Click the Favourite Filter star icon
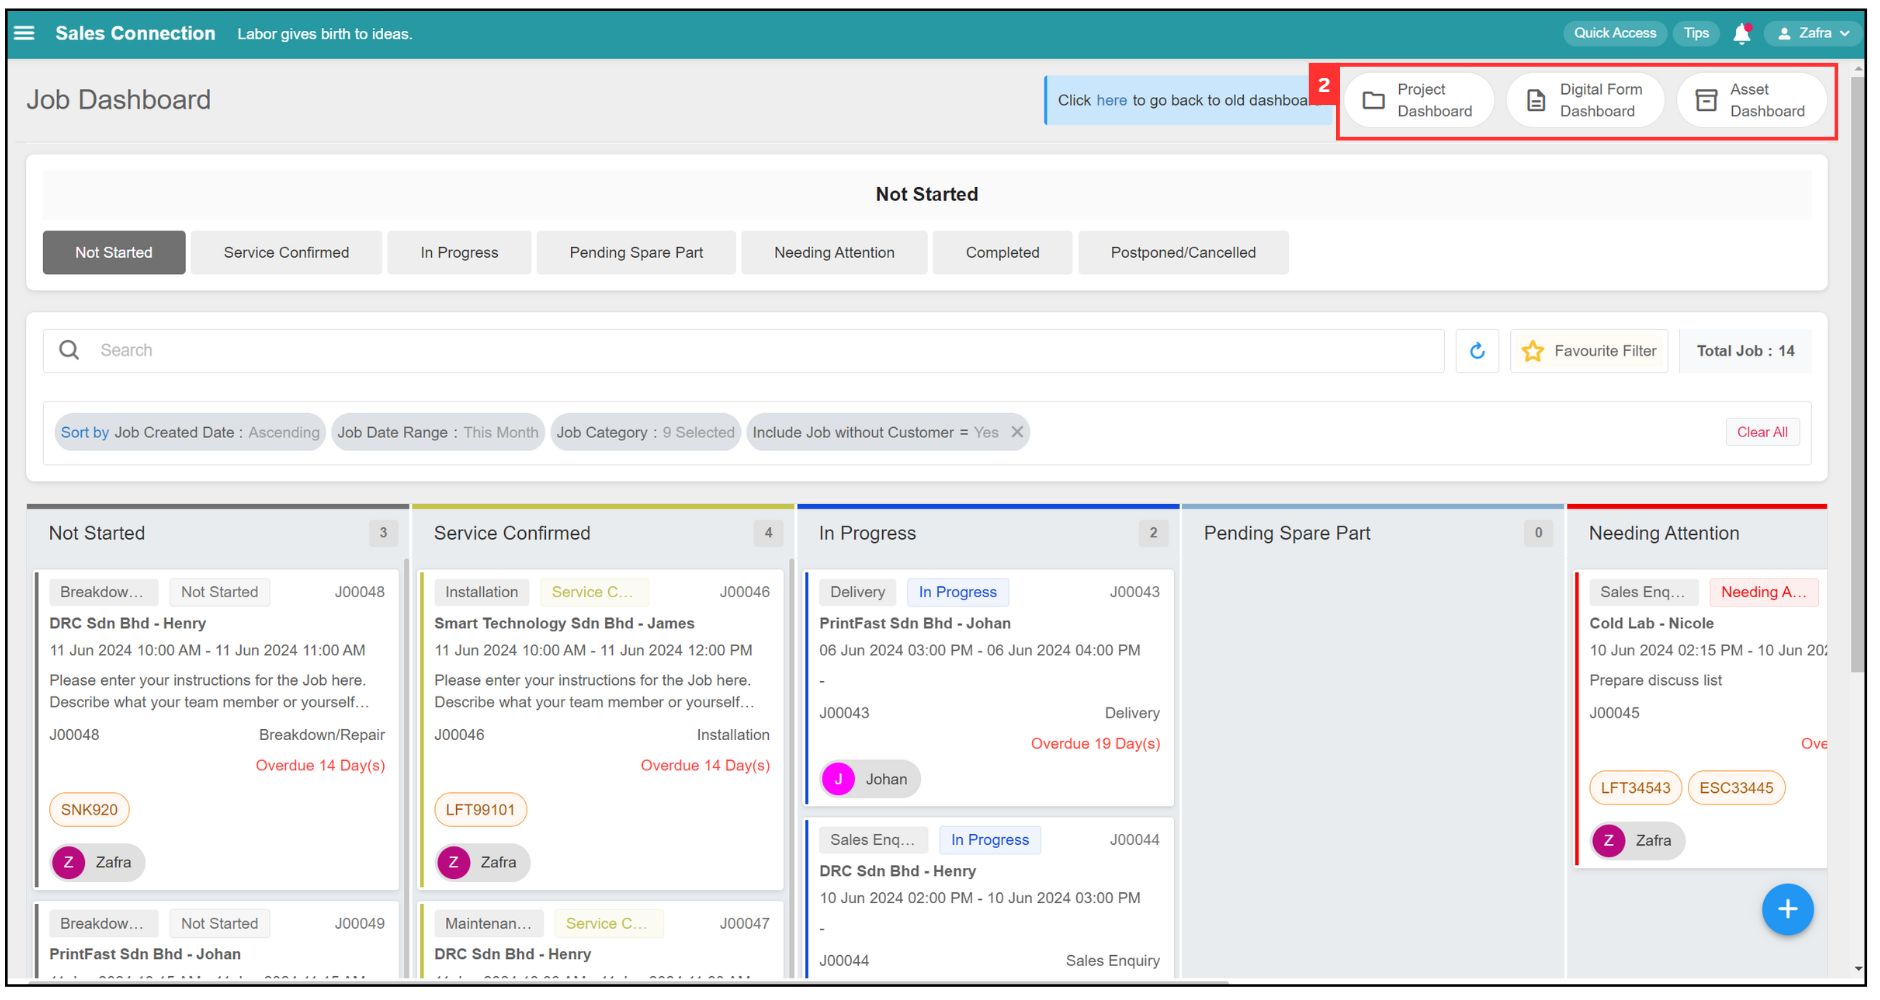The width and height of the screenshot is (1880, 1000). coord(1532,351)
